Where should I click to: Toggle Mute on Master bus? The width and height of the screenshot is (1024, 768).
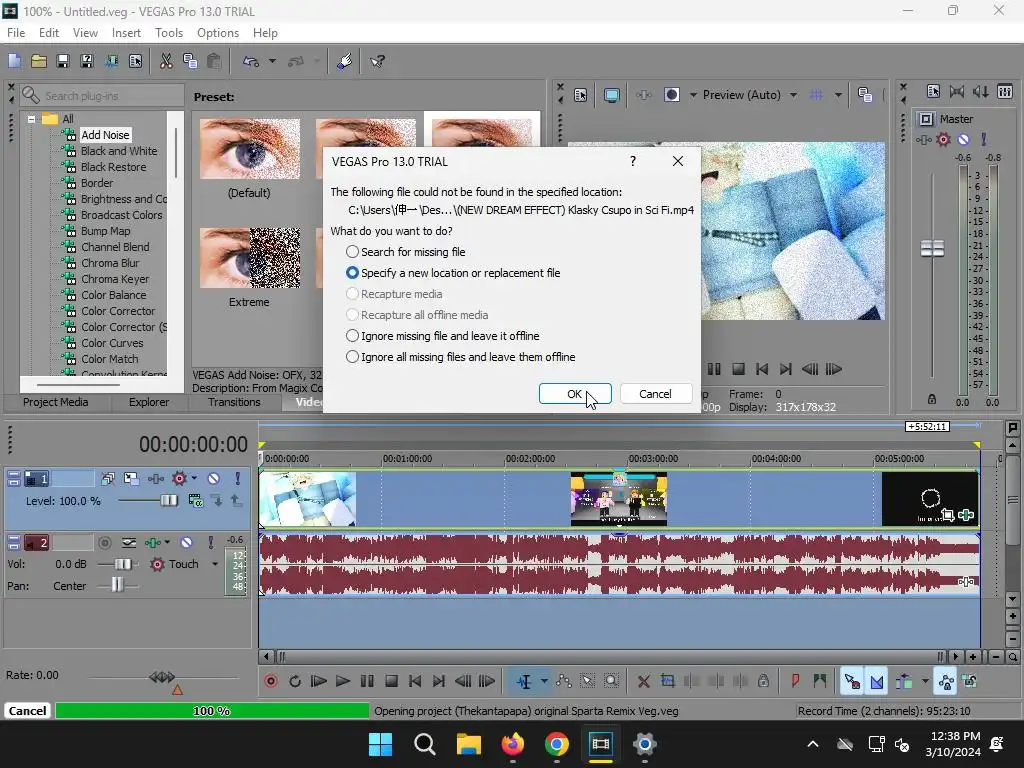(963, 139)
